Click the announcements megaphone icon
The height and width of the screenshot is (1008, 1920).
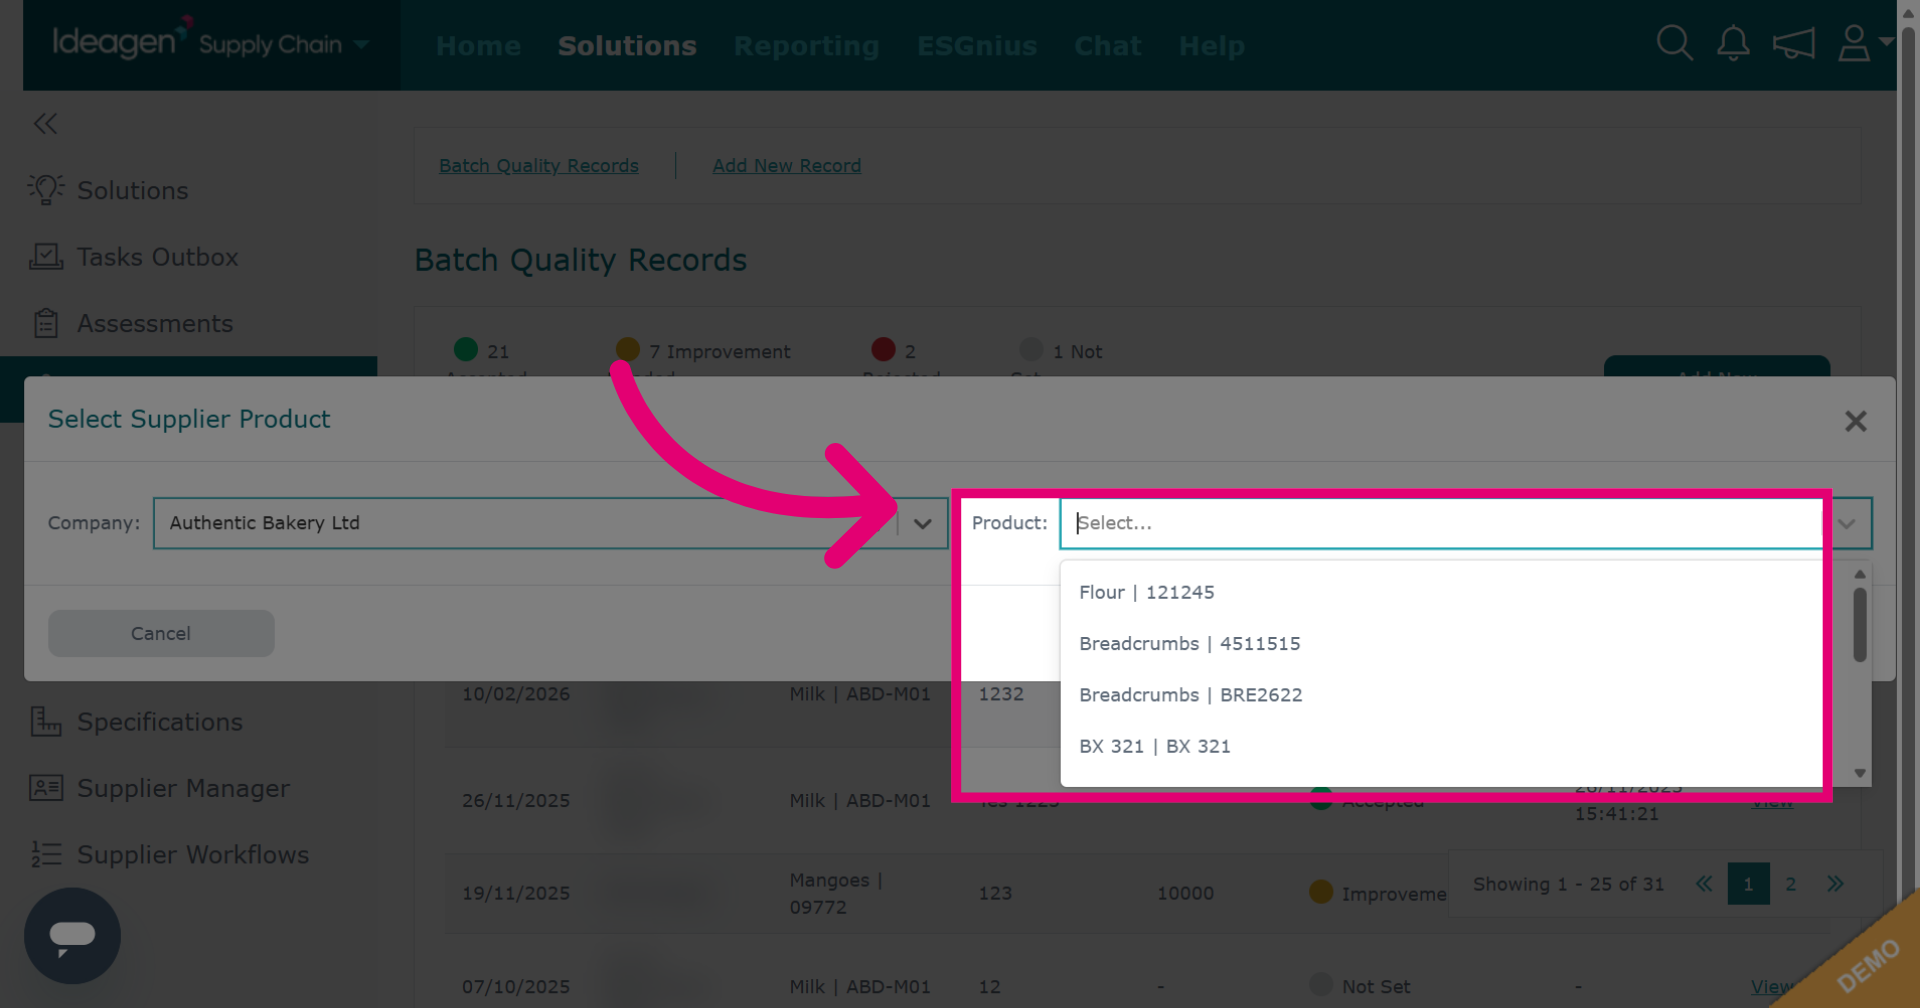[1793, 44]
